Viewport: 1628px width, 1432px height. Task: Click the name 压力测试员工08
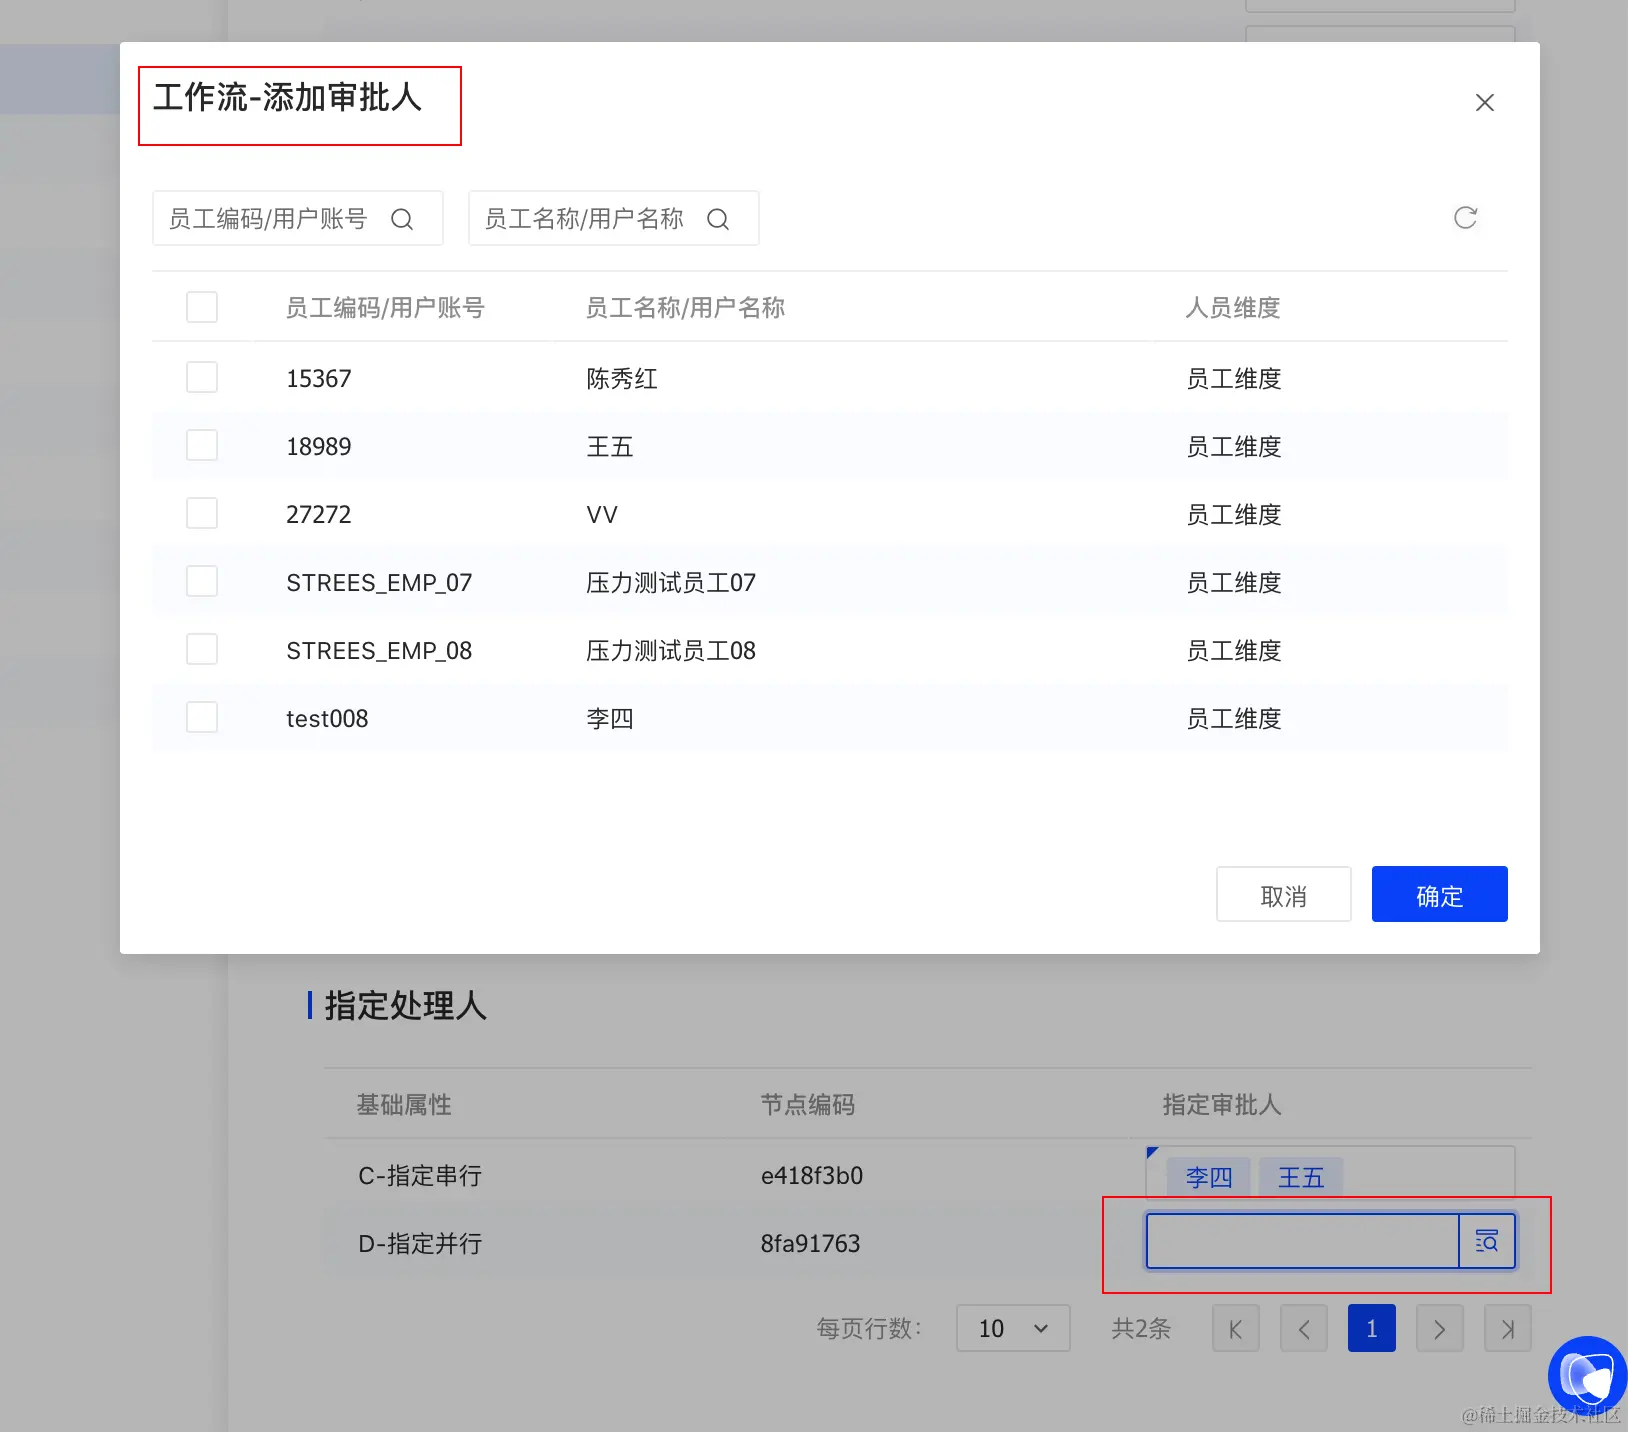pos(671,651)
